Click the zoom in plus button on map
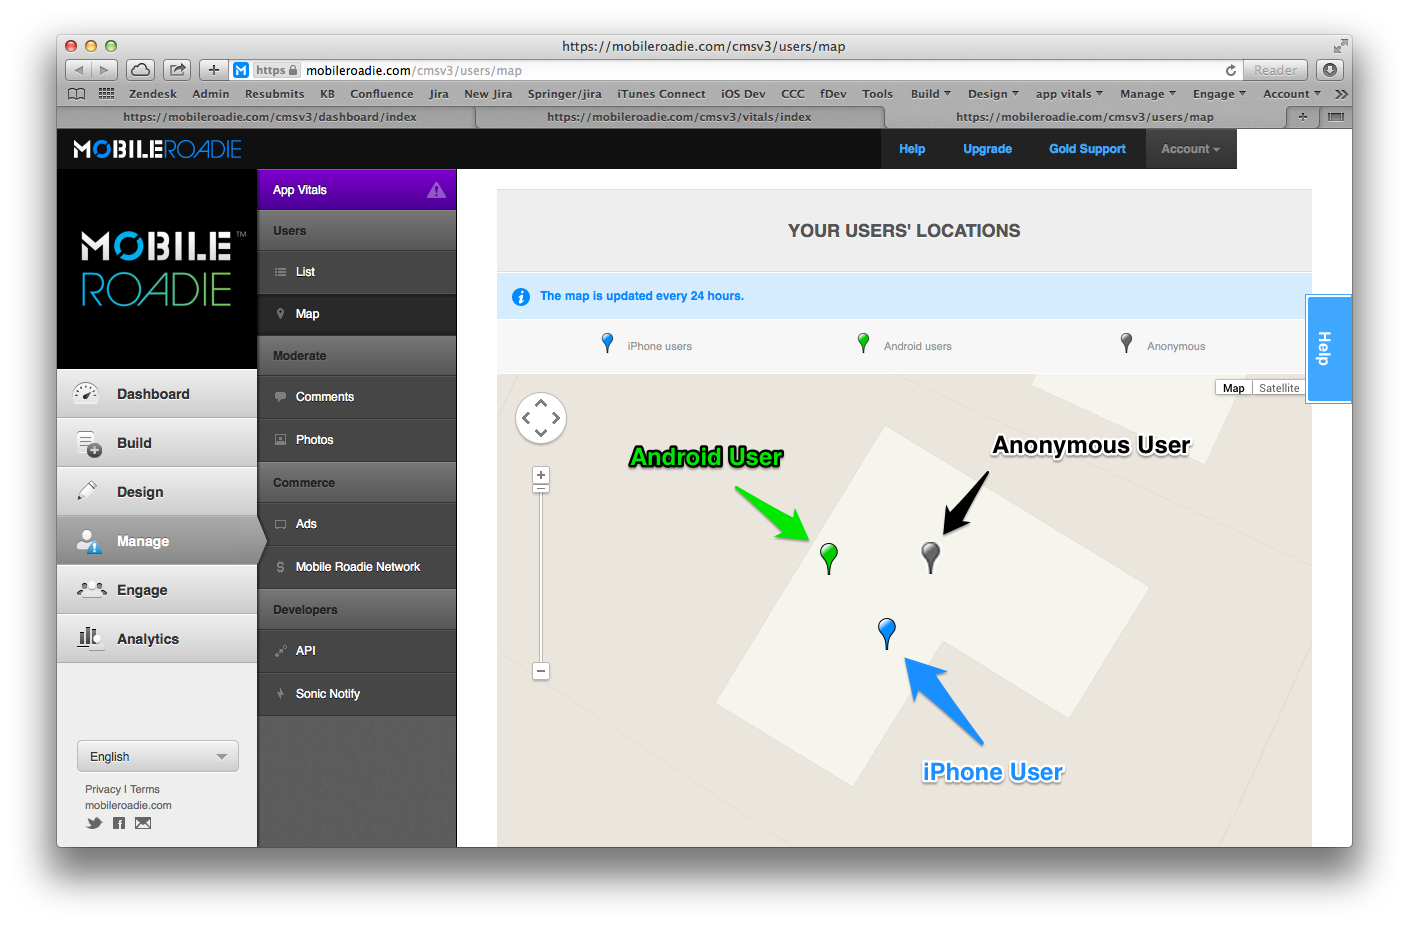 541,475
